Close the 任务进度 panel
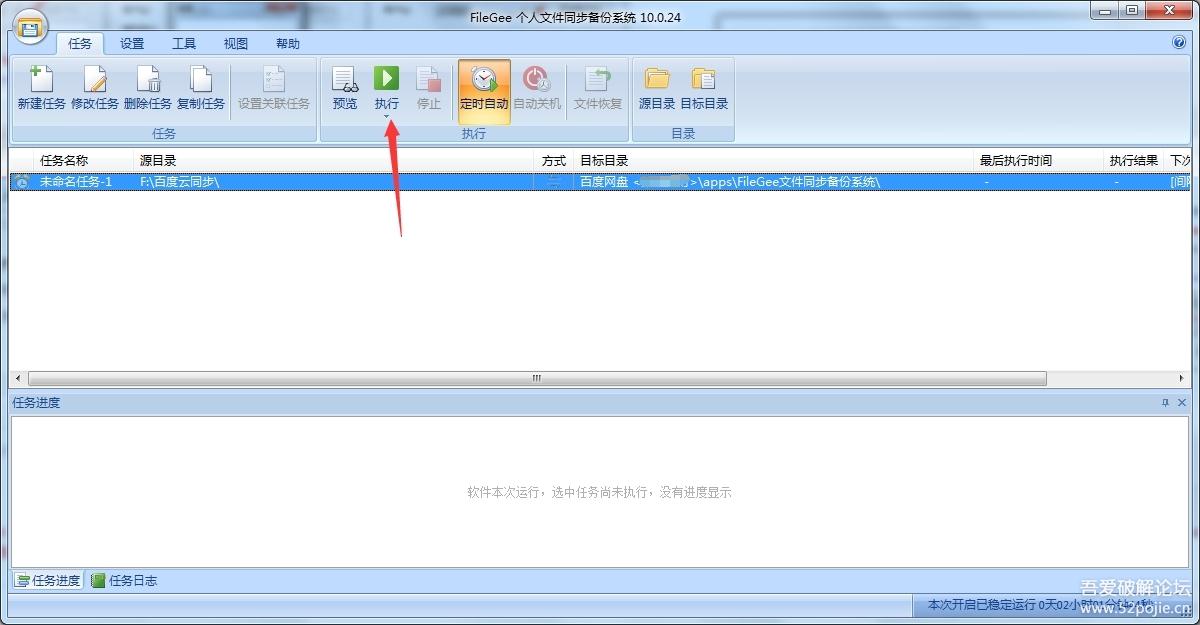This screenshot has height=625, width=1200. [1182, 403]
